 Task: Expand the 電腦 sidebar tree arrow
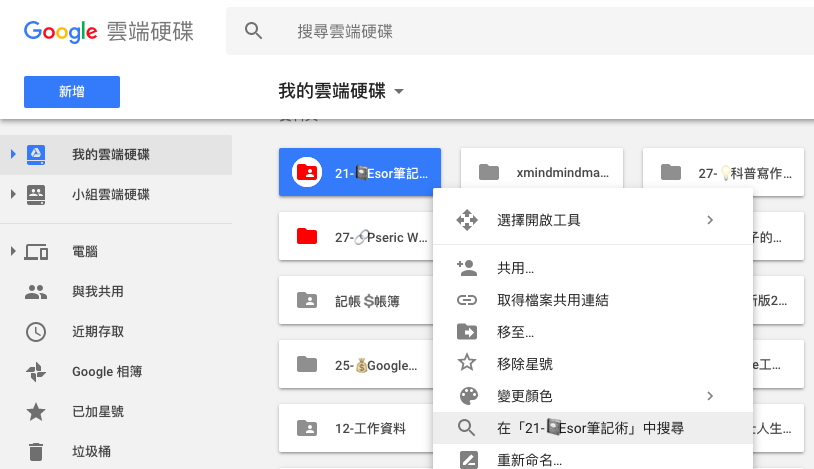13,251
